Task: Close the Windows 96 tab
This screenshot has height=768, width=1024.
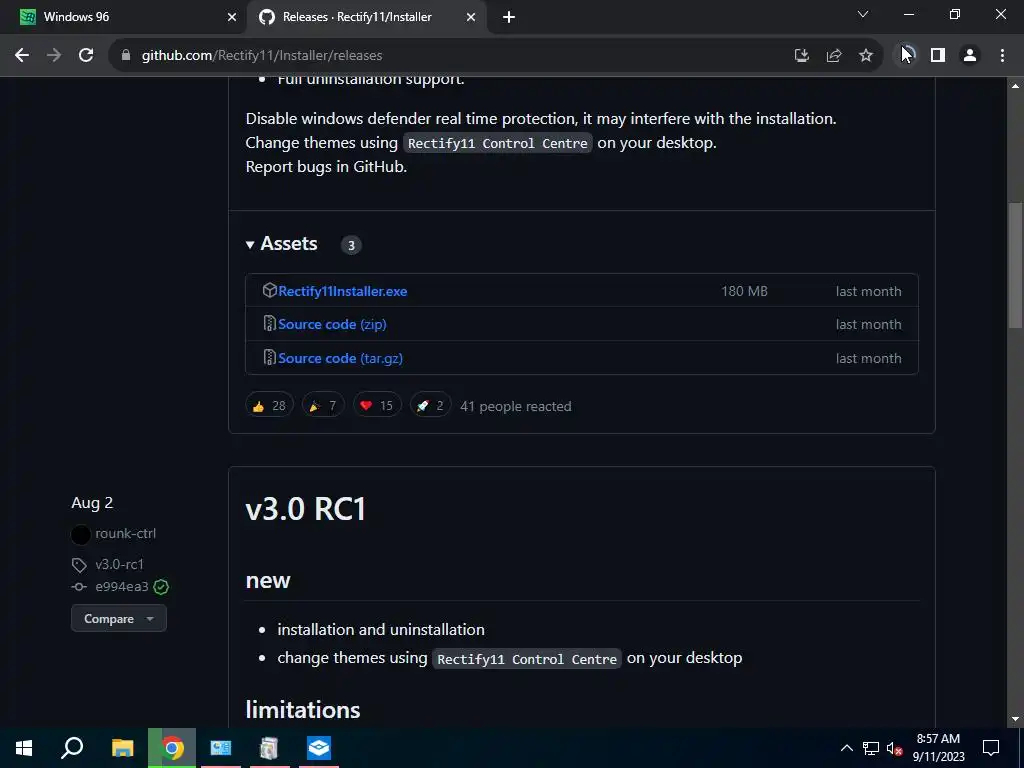Action: [231, 18]
